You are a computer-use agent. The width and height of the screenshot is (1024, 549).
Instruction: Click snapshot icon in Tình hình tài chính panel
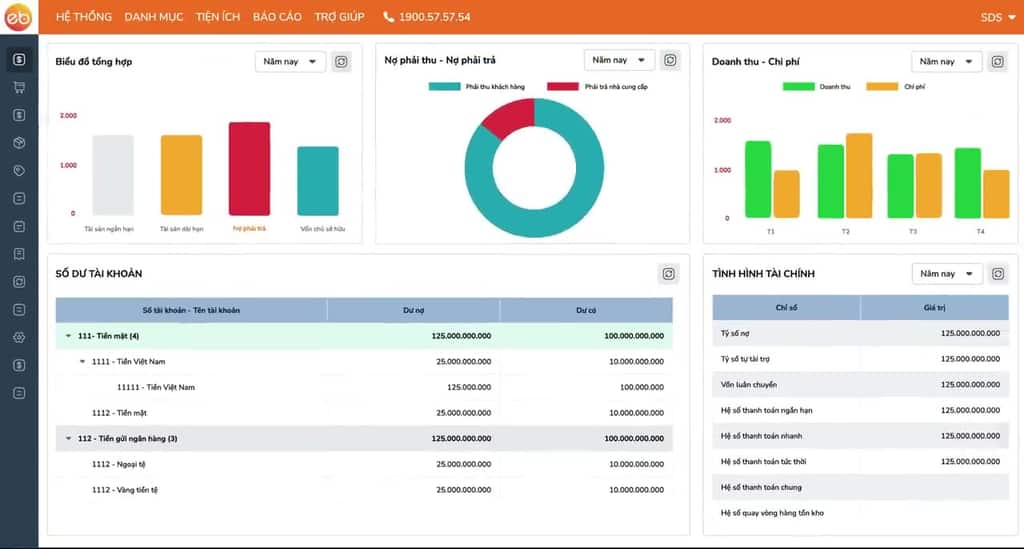998,274
